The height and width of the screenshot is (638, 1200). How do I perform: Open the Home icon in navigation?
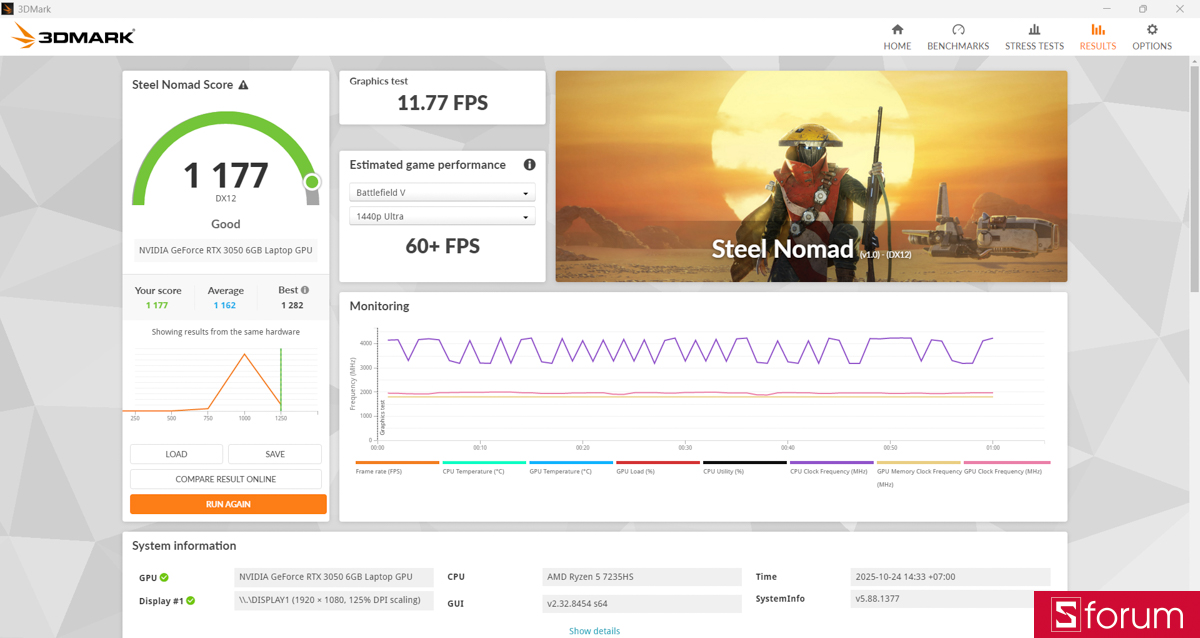[897, 30]
